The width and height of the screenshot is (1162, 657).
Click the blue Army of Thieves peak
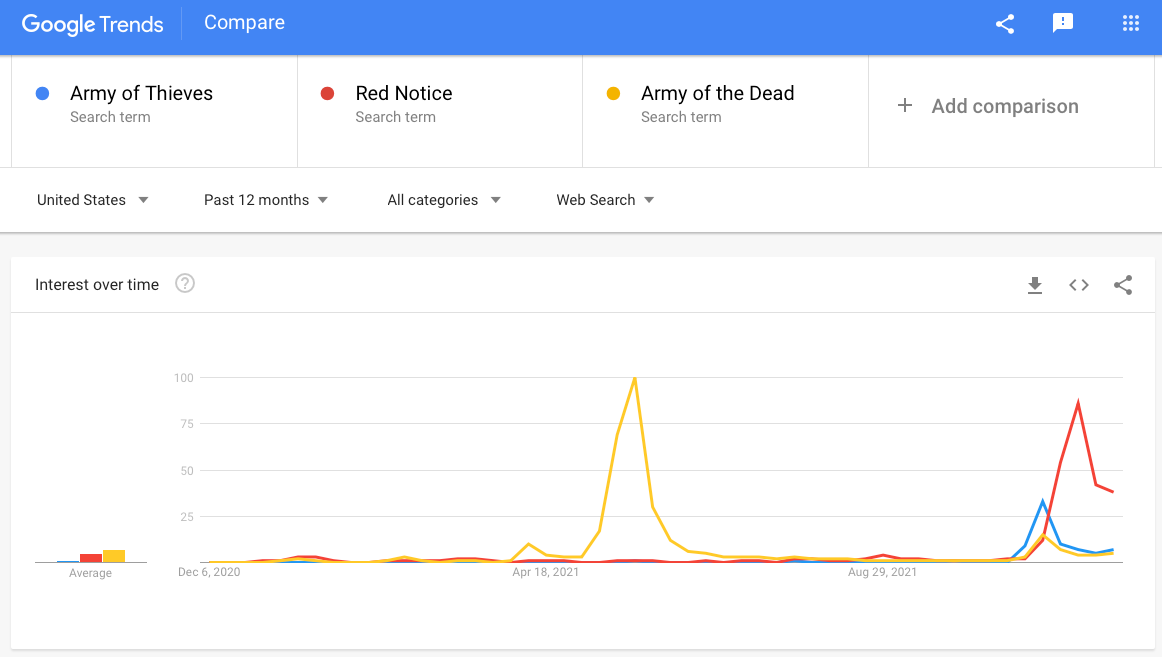point(1043,501)
